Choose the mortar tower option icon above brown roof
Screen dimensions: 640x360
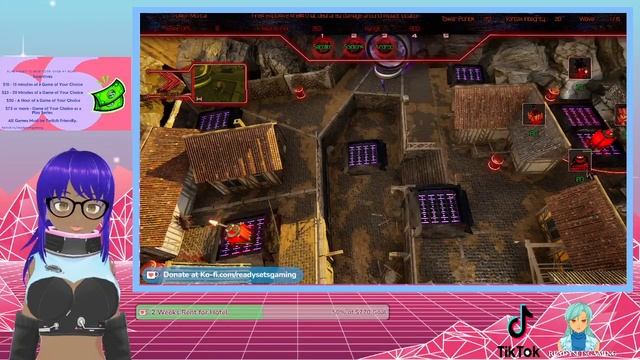(580, 161)
